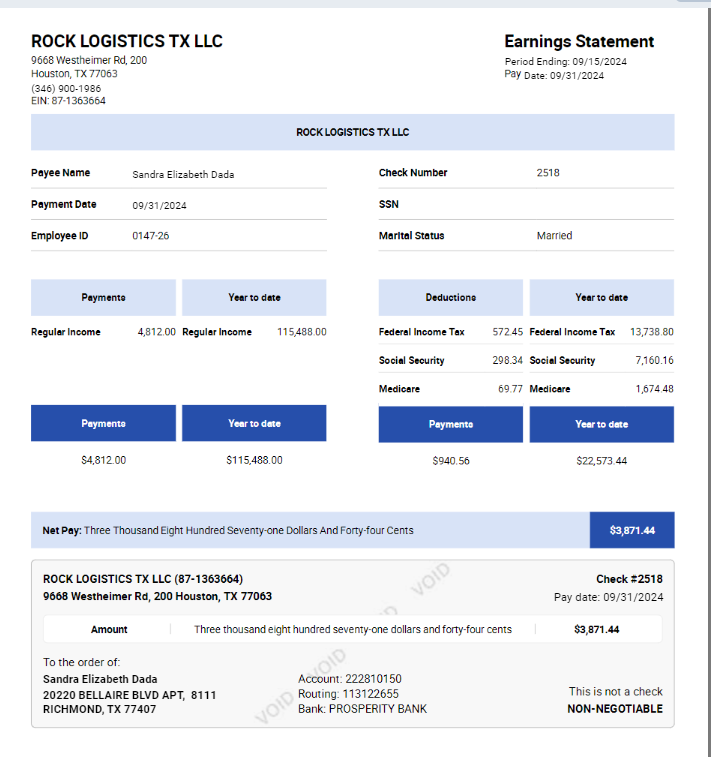Screen dimensions: 711x757
Task: Click the $4,812.00 payments total
Action: pos(103,461)
